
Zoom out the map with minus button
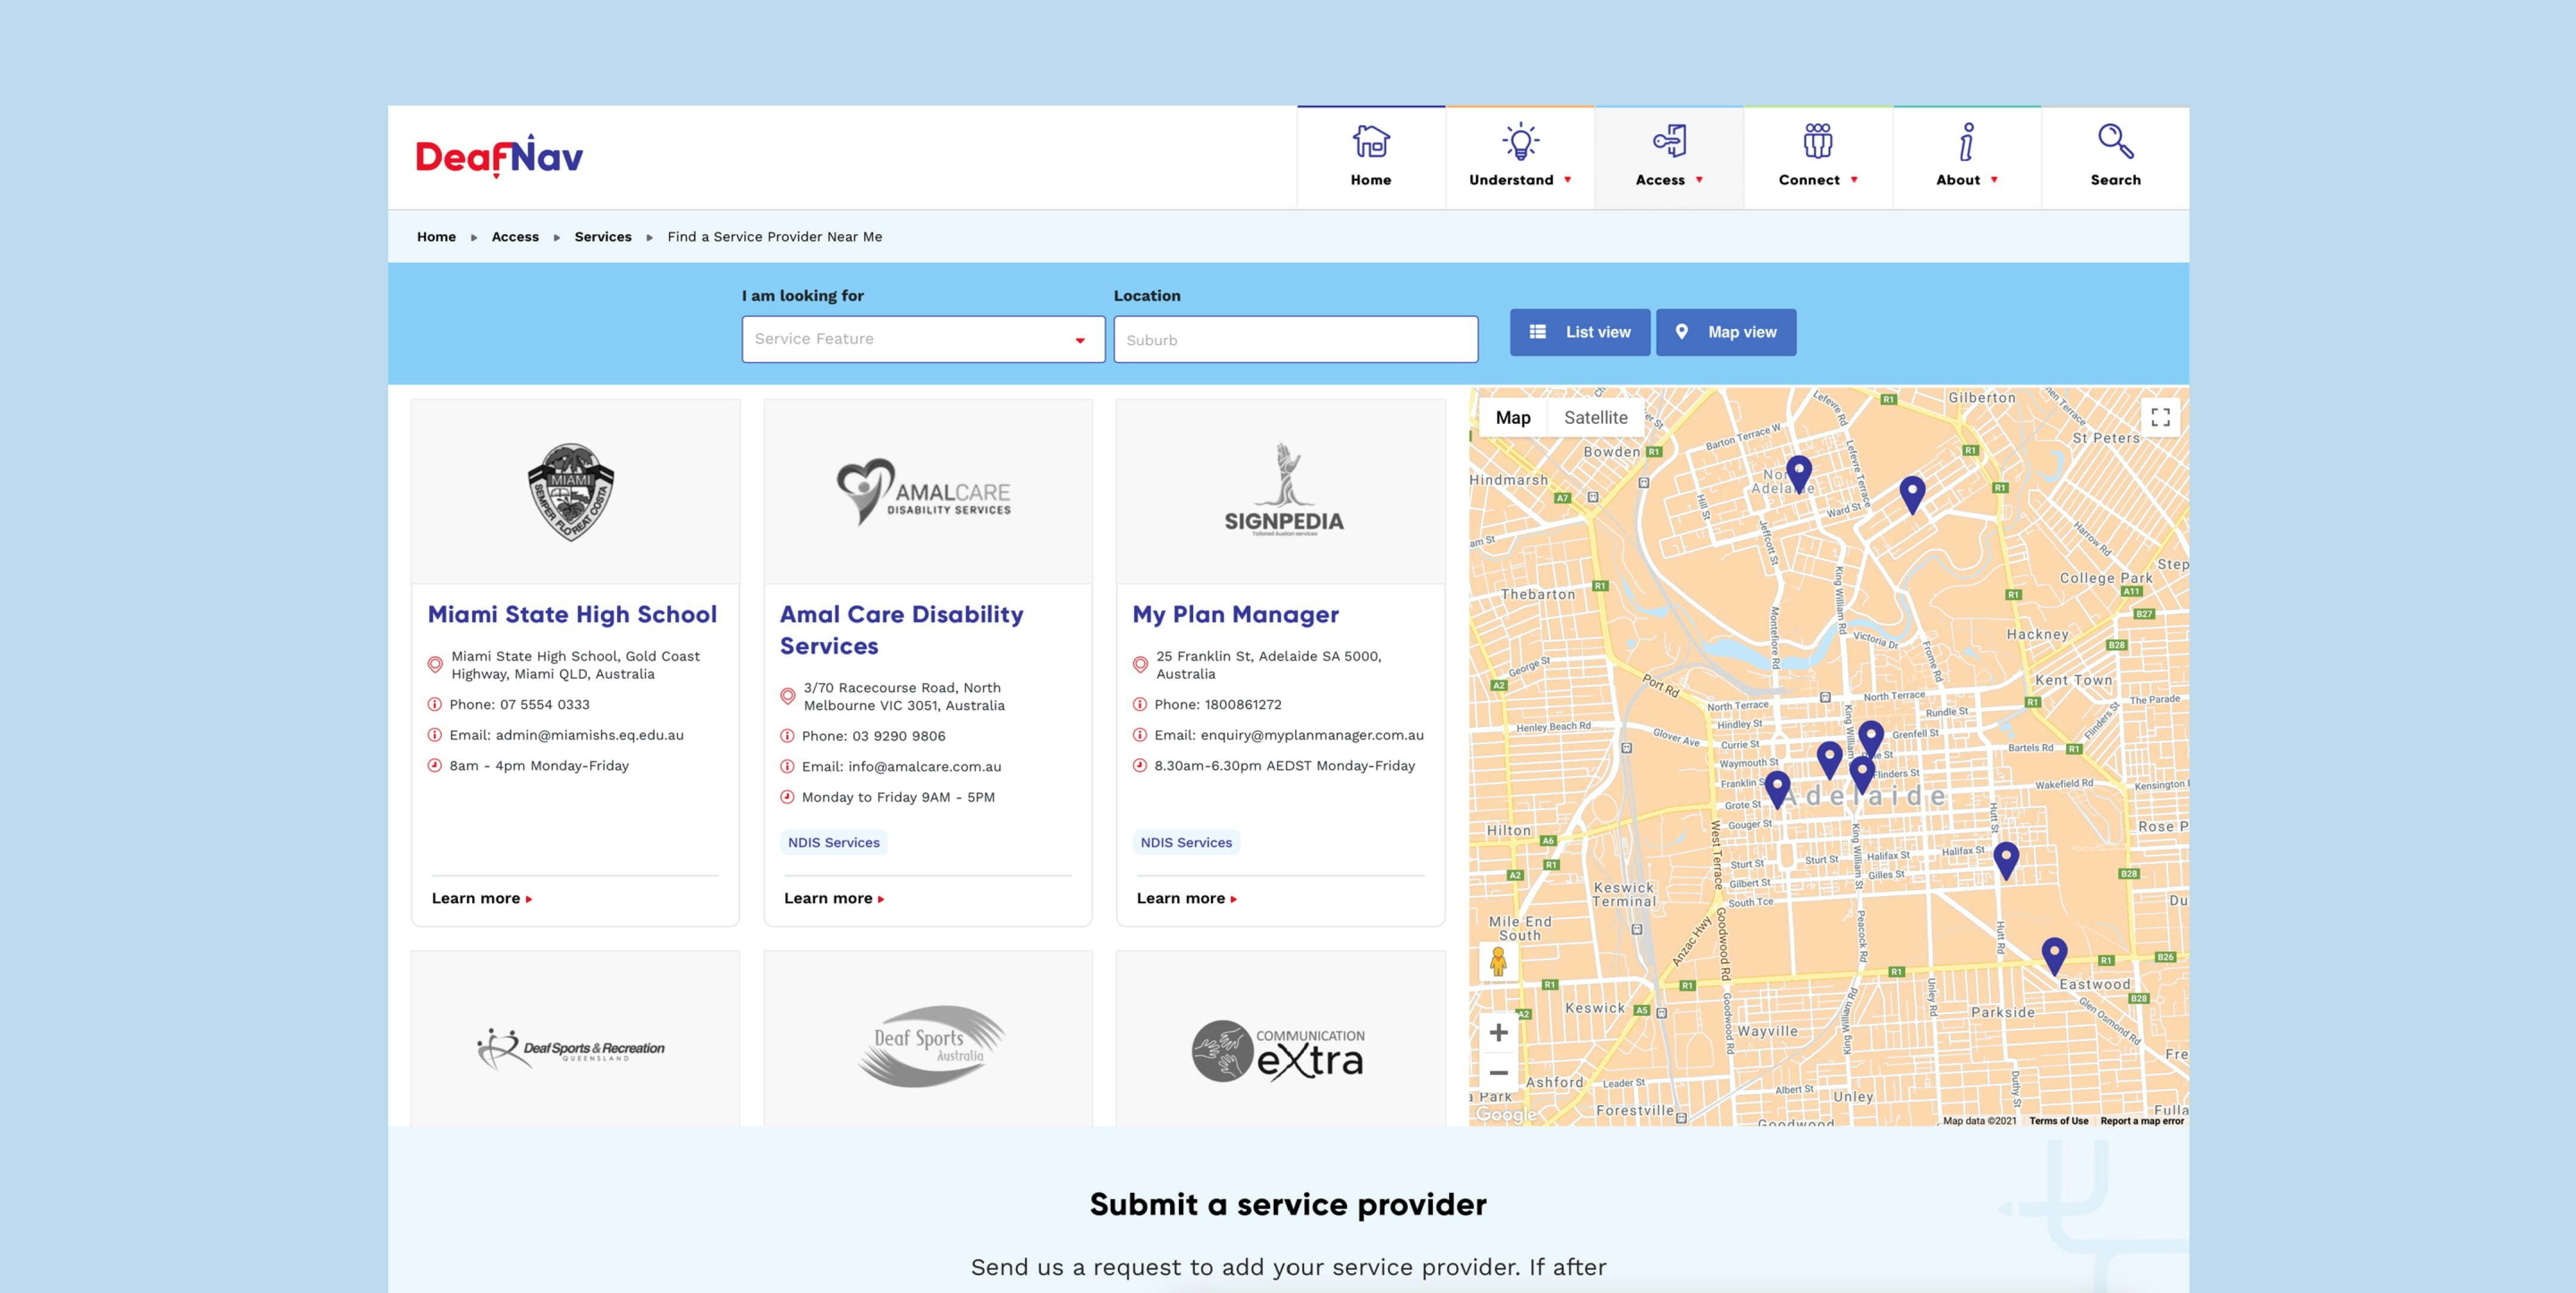(x=1498, y=1073)
